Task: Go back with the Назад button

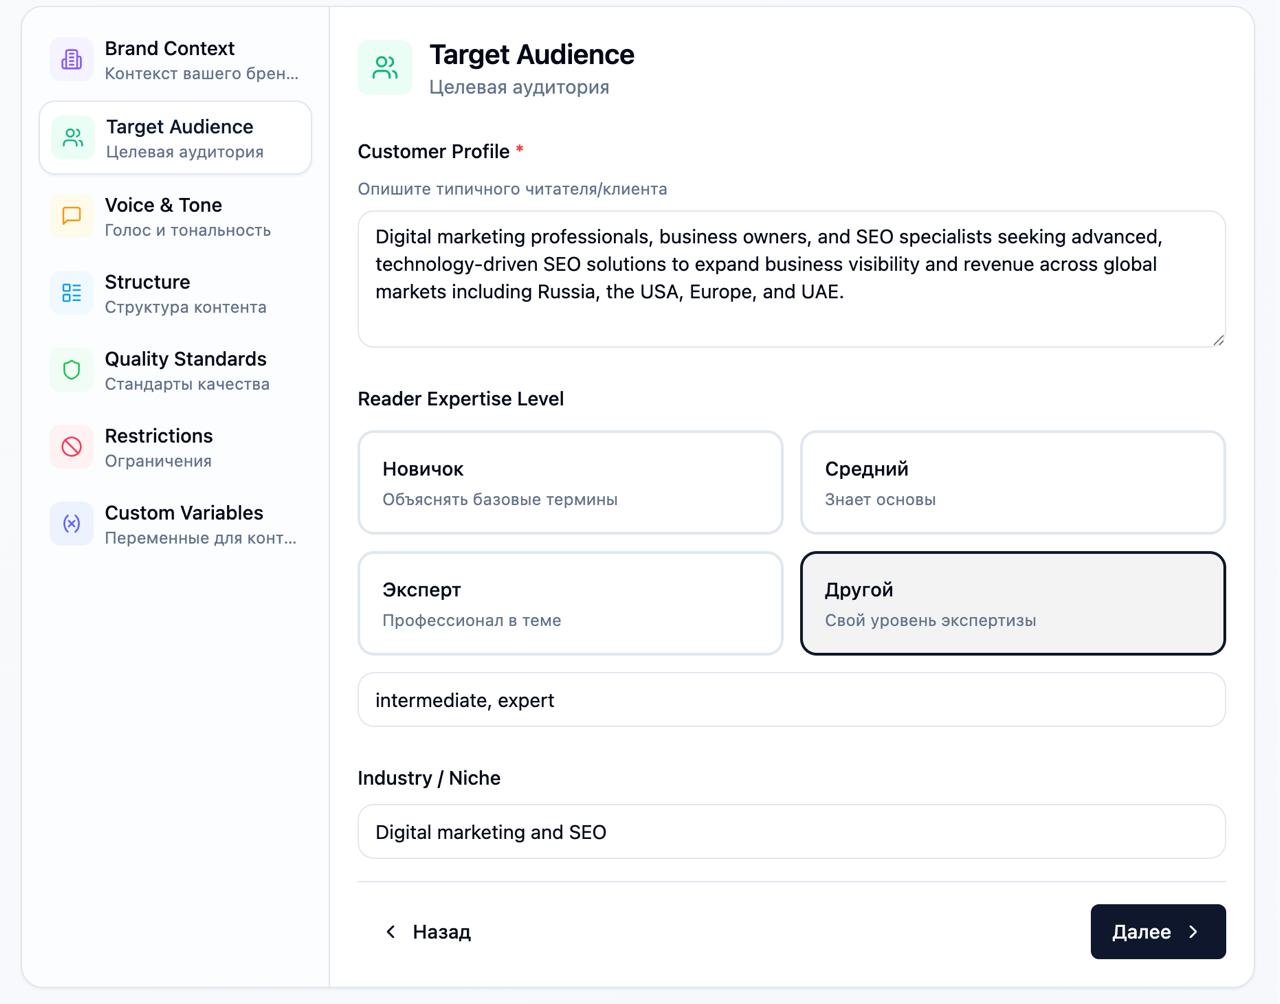Action: point(428,932)
